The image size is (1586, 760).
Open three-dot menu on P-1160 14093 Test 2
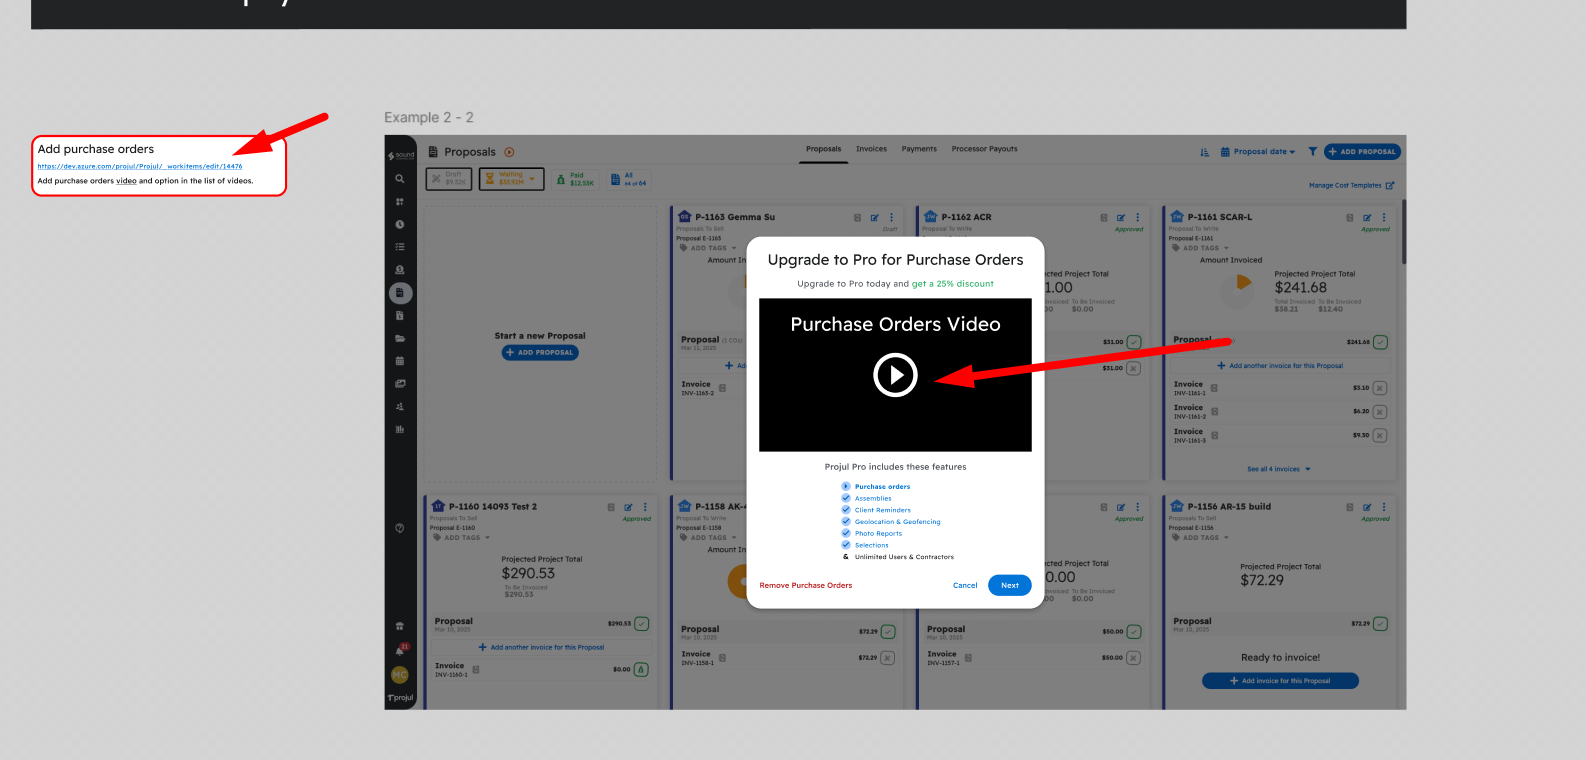pos(645,507)
